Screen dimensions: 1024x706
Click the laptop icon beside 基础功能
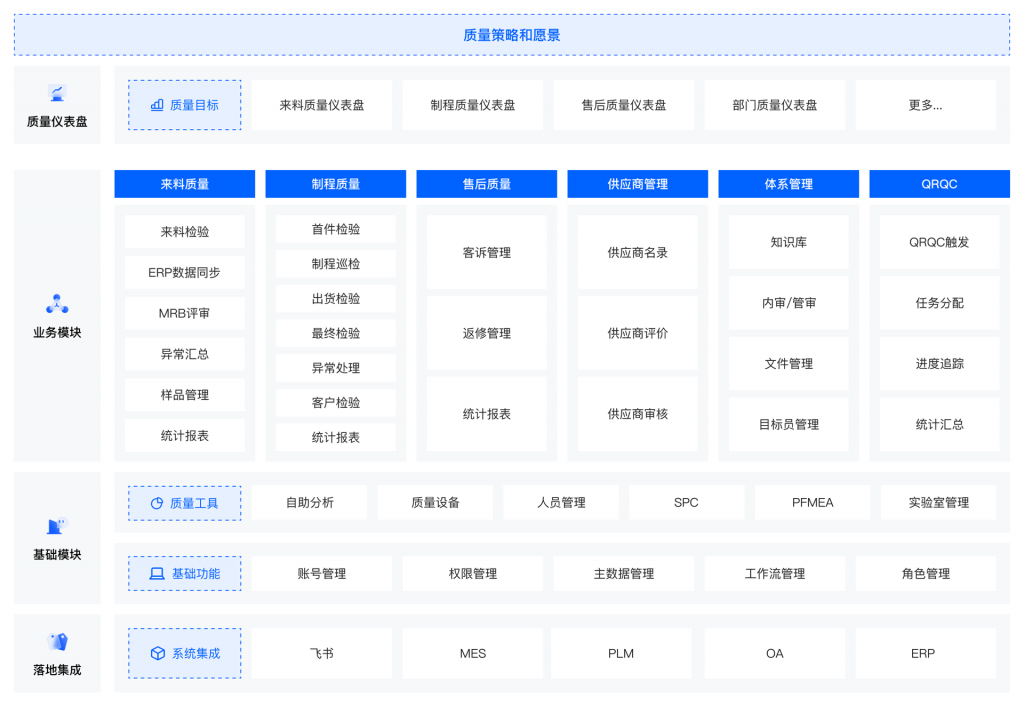click(x=157, y=574)
